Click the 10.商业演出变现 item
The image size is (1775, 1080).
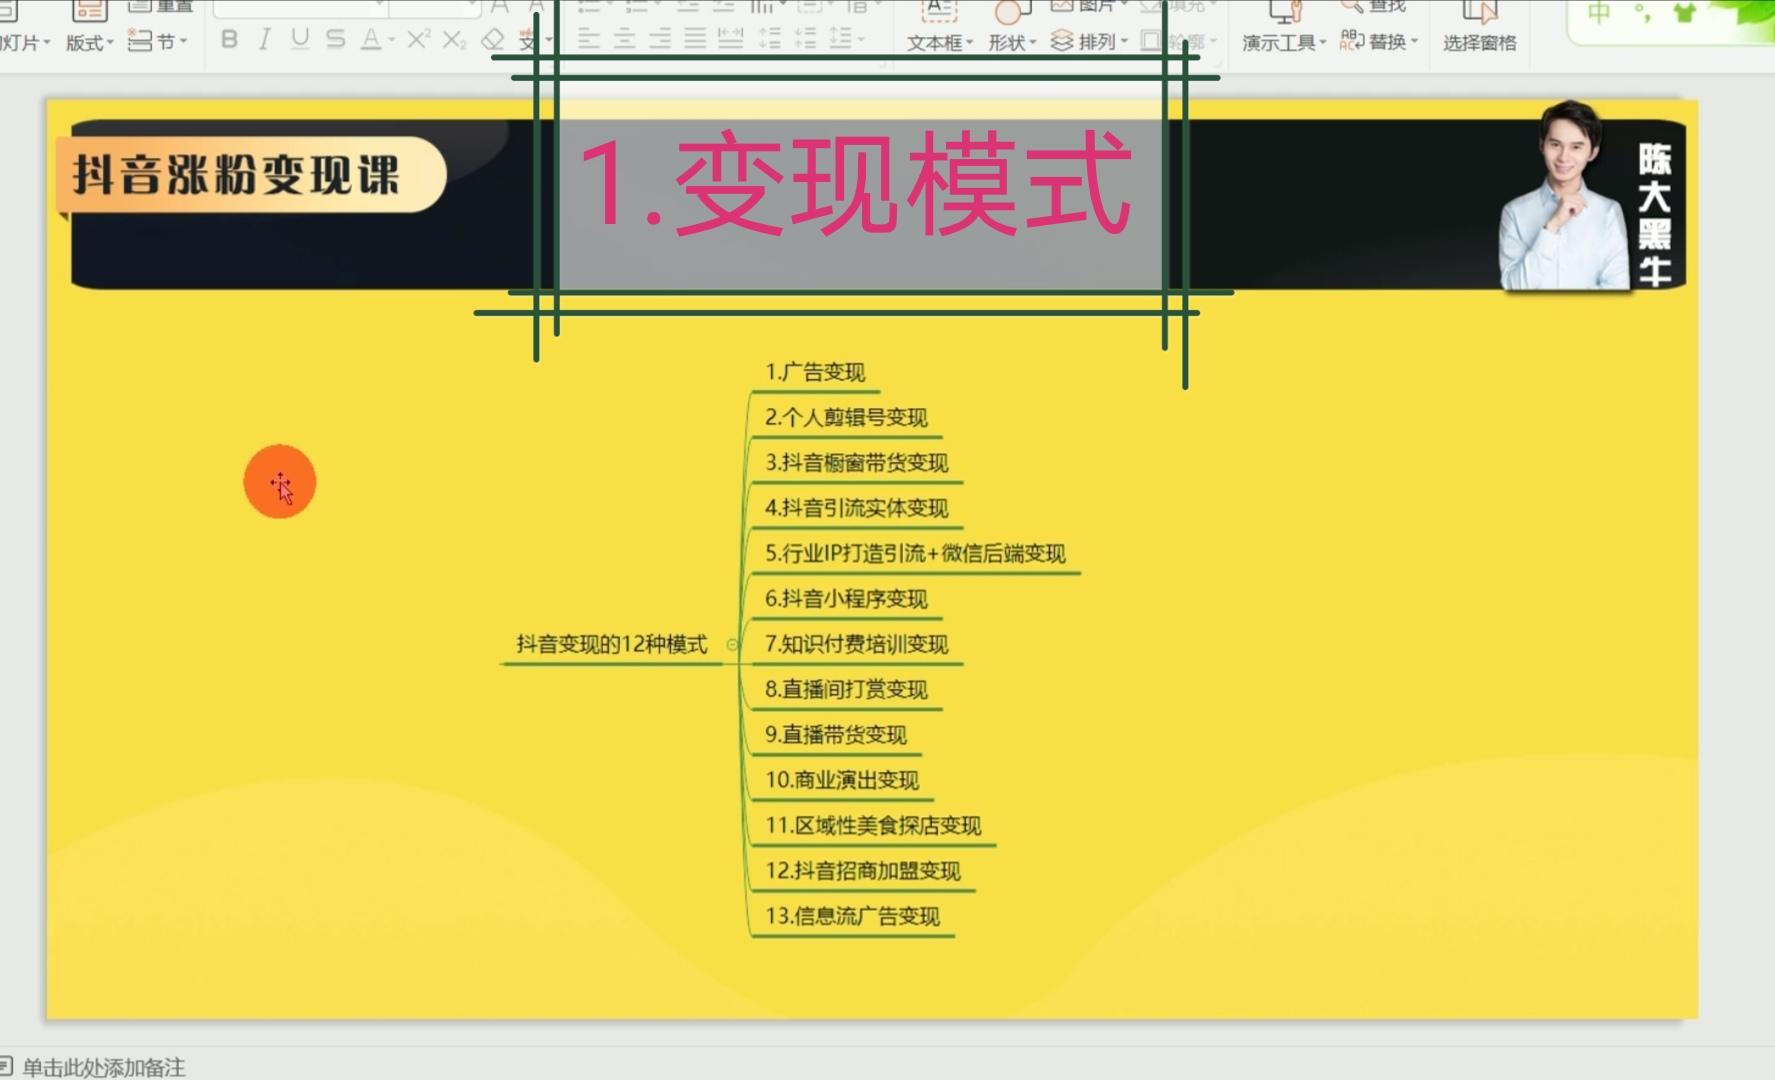pyautogui.click(x=842, y=780)
